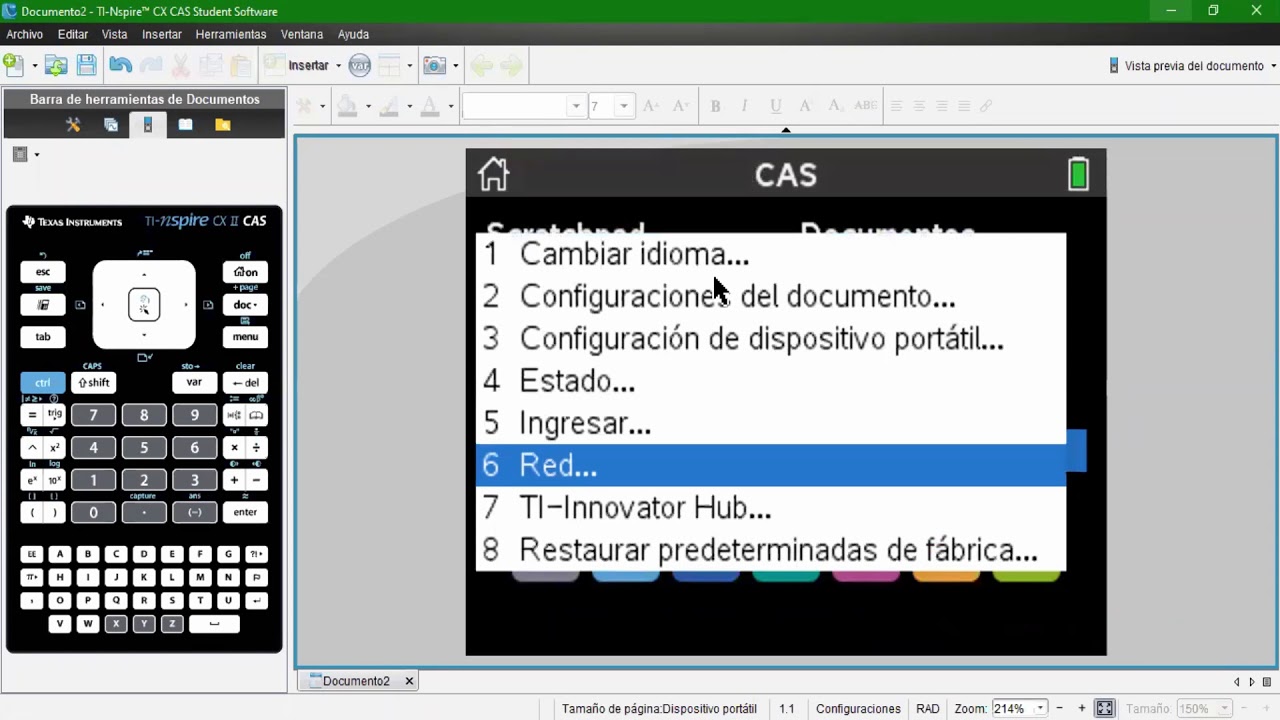Click the Open Document folder icon

[56, 65]
